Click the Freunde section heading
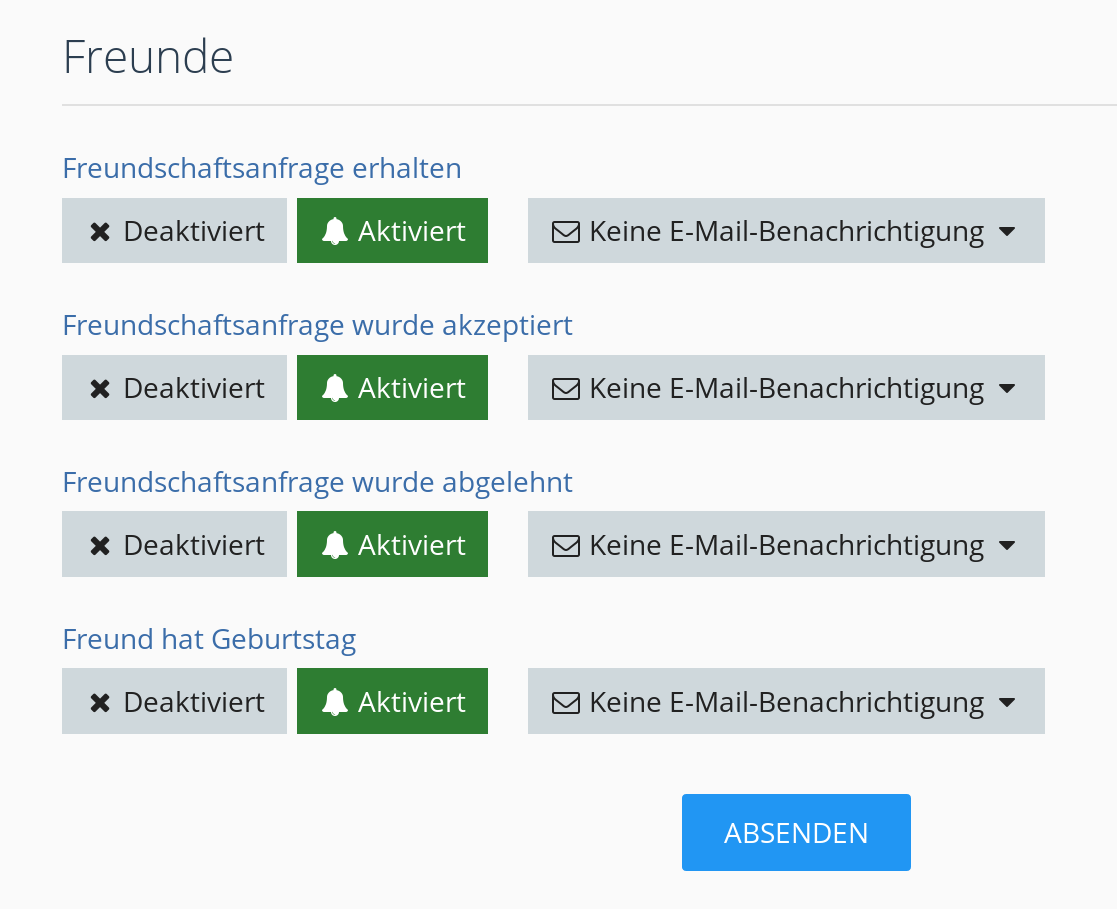 tap(148, 57)
